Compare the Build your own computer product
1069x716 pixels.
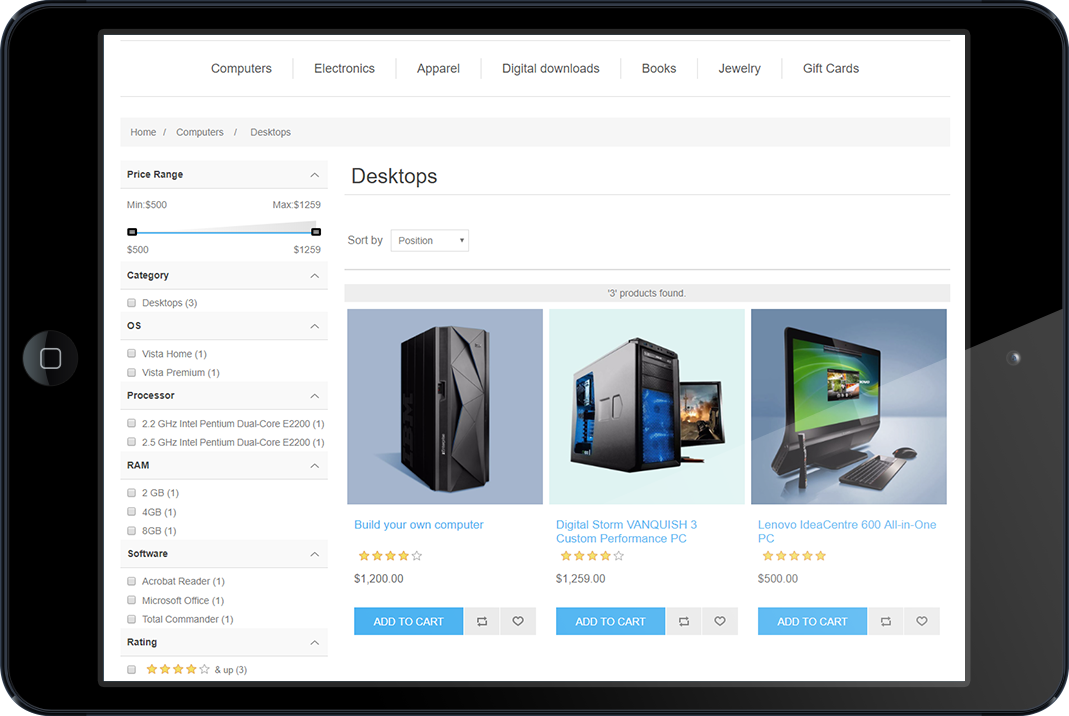pyautogui.click(x=482, y=621)
